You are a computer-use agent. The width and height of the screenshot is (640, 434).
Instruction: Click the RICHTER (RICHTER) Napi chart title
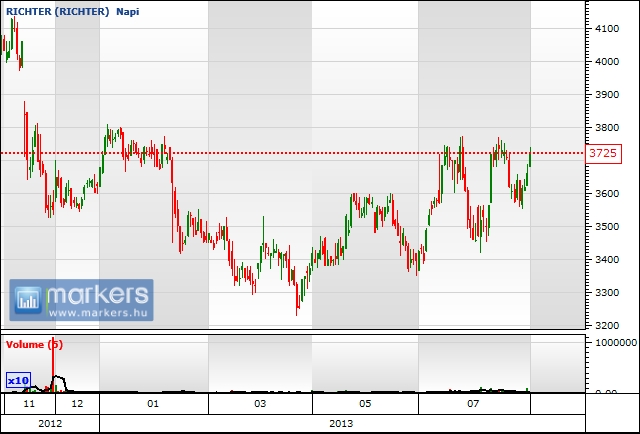click(x=72, y=11)
